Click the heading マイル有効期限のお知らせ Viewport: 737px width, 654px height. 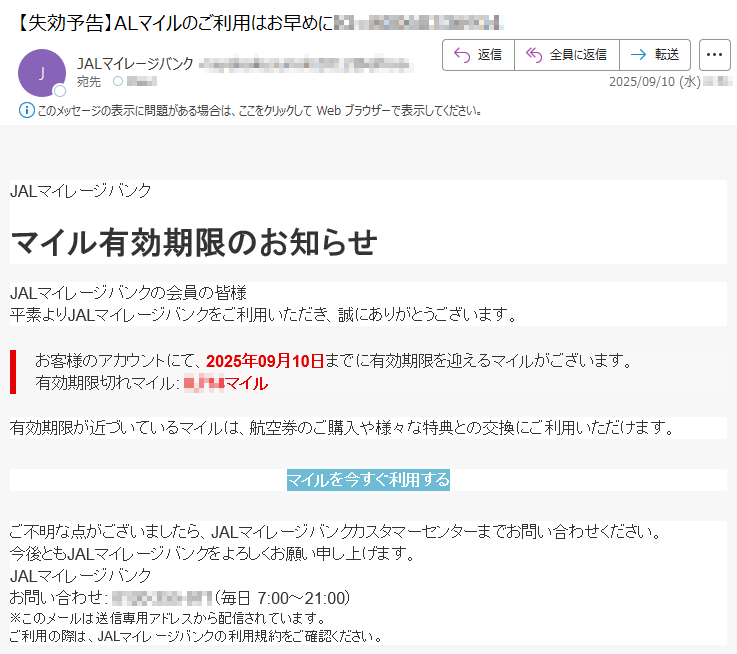(194, 243)
